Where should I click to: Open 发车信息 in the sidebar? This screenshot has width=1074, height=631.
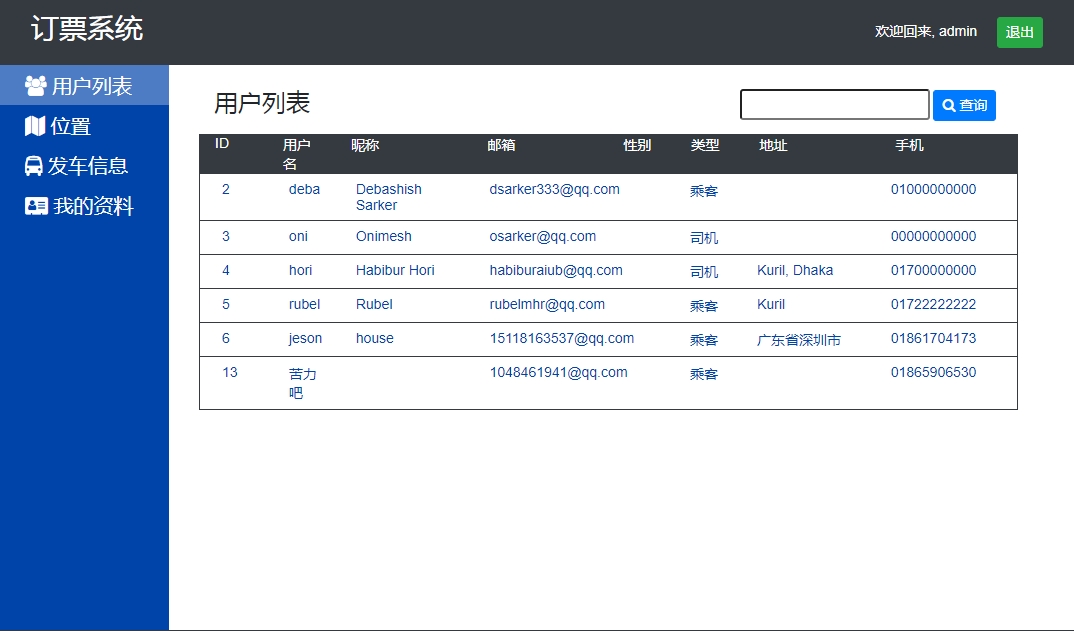tap(89, 166)
